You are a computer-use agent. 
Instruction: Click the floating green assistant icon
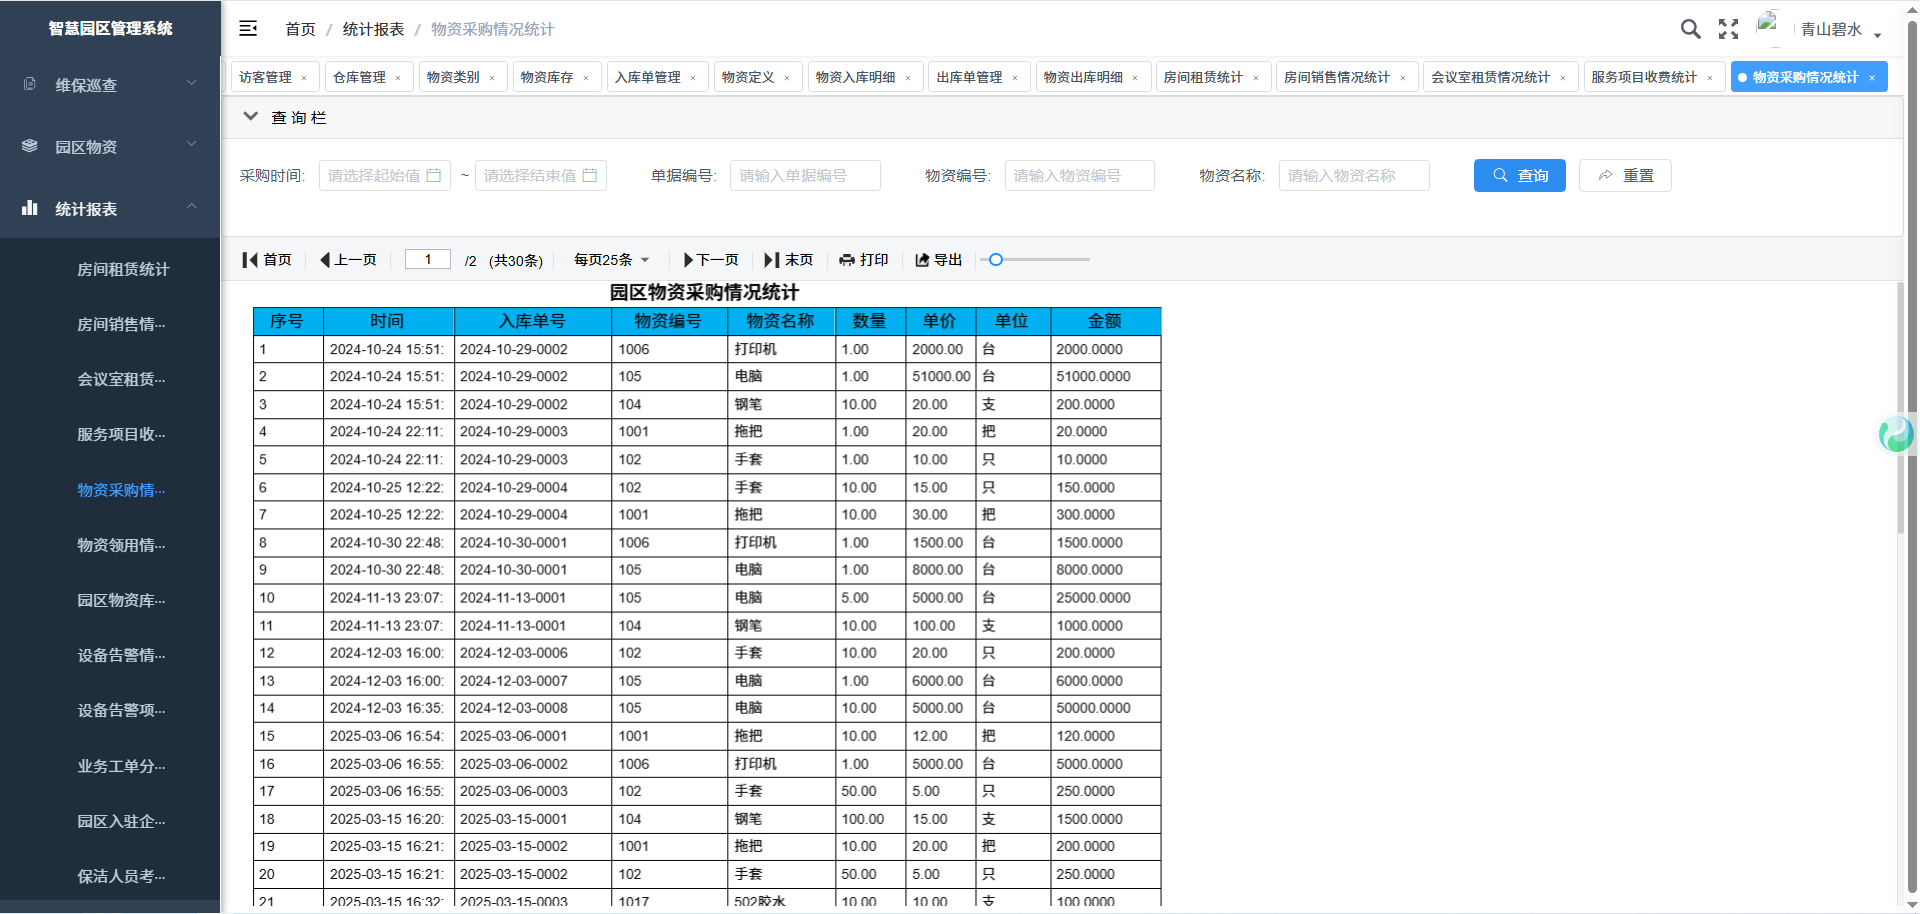(1896, 434)
